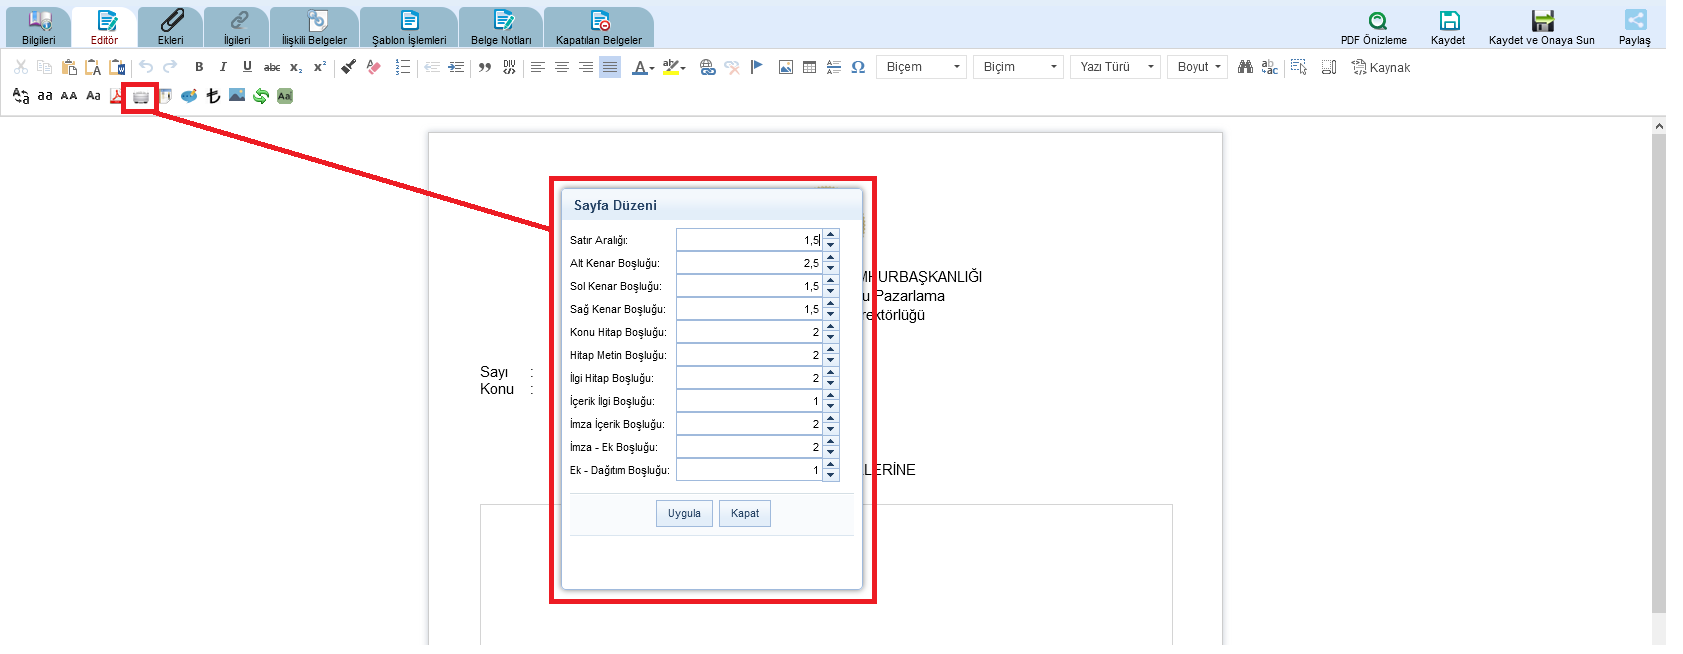Switch to the Ekleri tab
The width and height of the screenshot is (1683, 654).
tap(171, 27)
